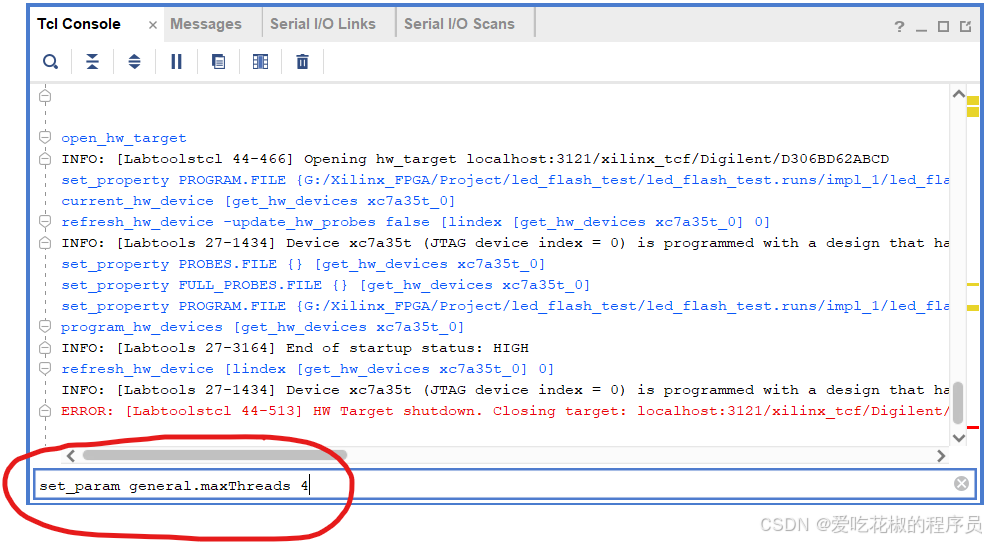Viewport: 986px width, 542px height.
Task: Collapse the refresh_hw_device [lindex fold marker
Action: [x=45, y=368]
